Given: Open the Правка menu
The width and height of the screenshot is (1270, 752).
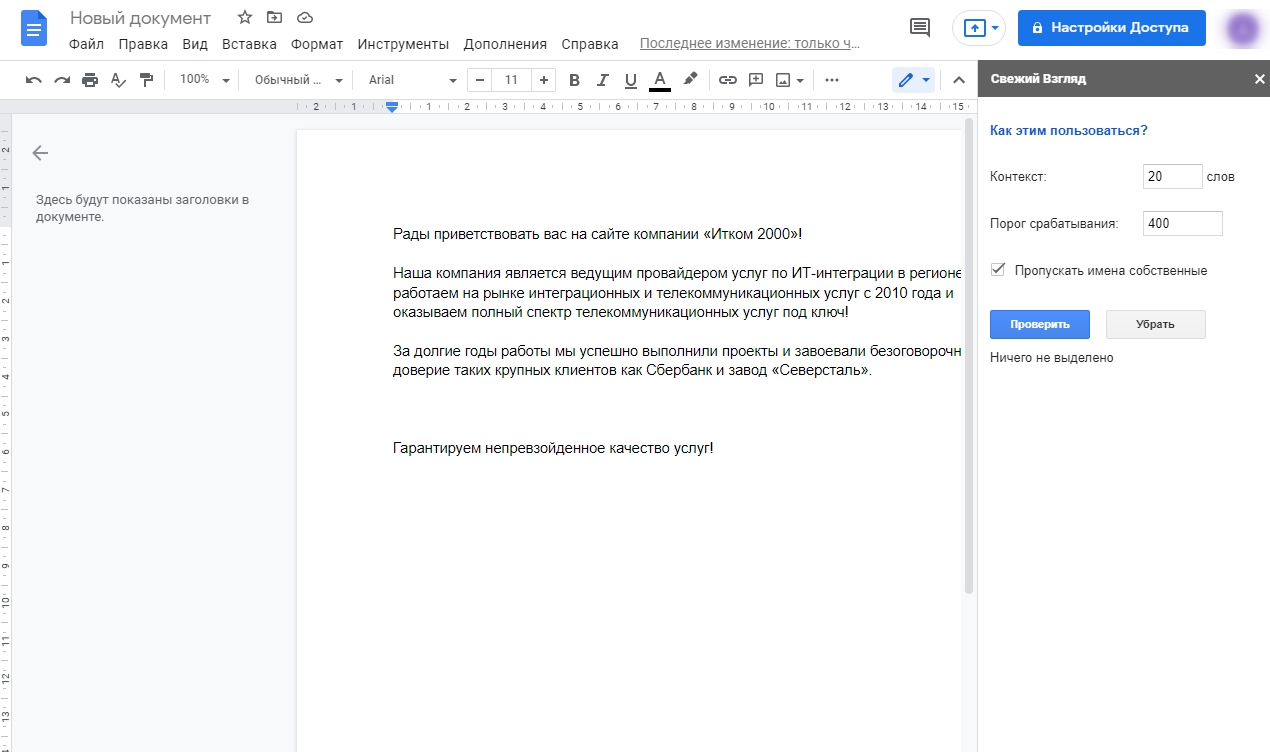Looking at the screenshot, I should point(143,44).
